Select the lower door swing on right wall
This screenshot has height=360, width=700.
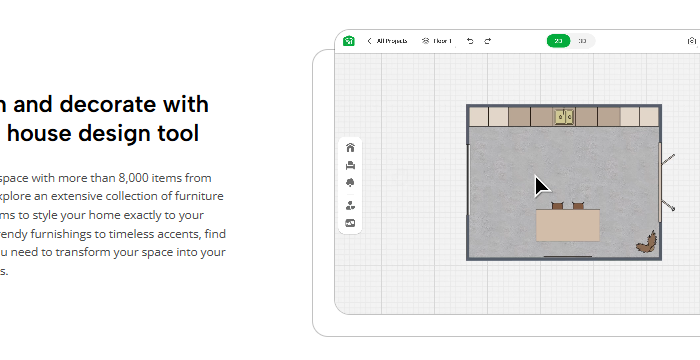(x=668, y=205)
